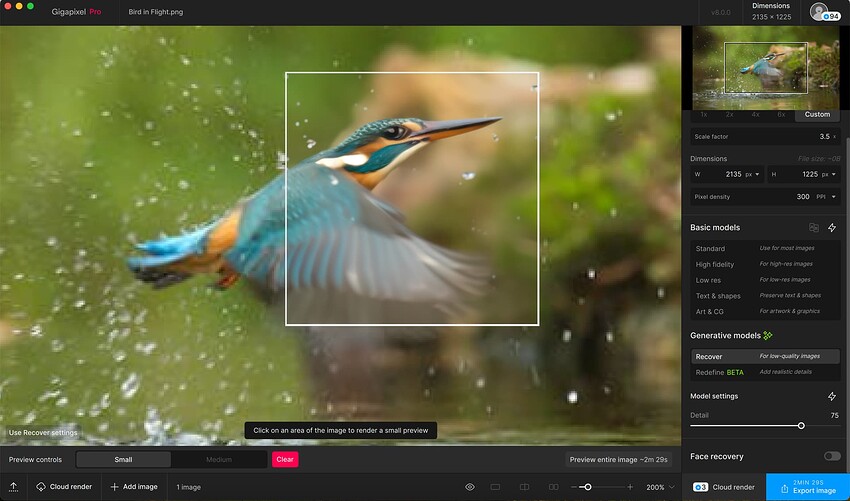Click the Basic models auto lightning icon
Screen dimensions: 850x501
[x=832, y=228]
